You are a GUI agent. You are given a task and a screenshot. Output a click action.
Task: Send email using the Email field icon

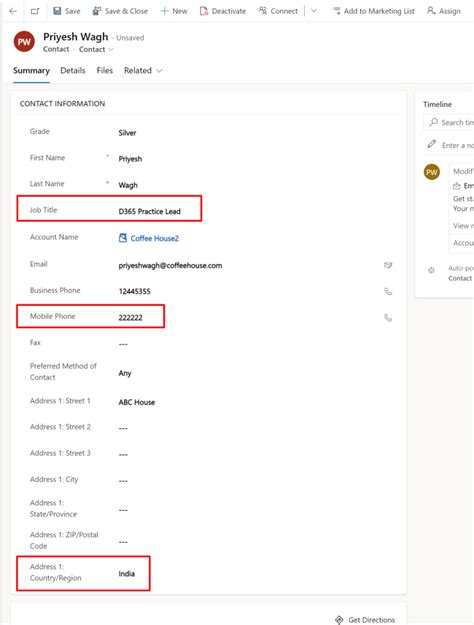click(x=387, y=265)
